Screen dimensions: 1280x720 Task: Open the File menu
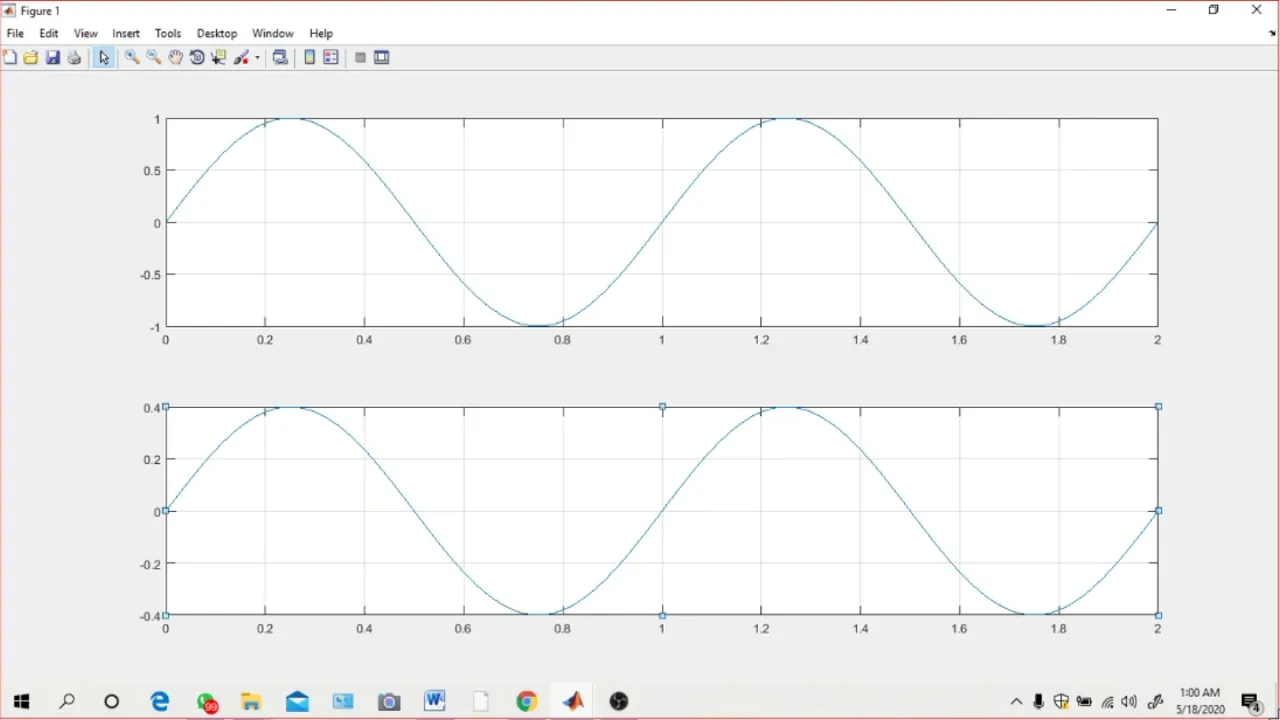coord(15,33)
